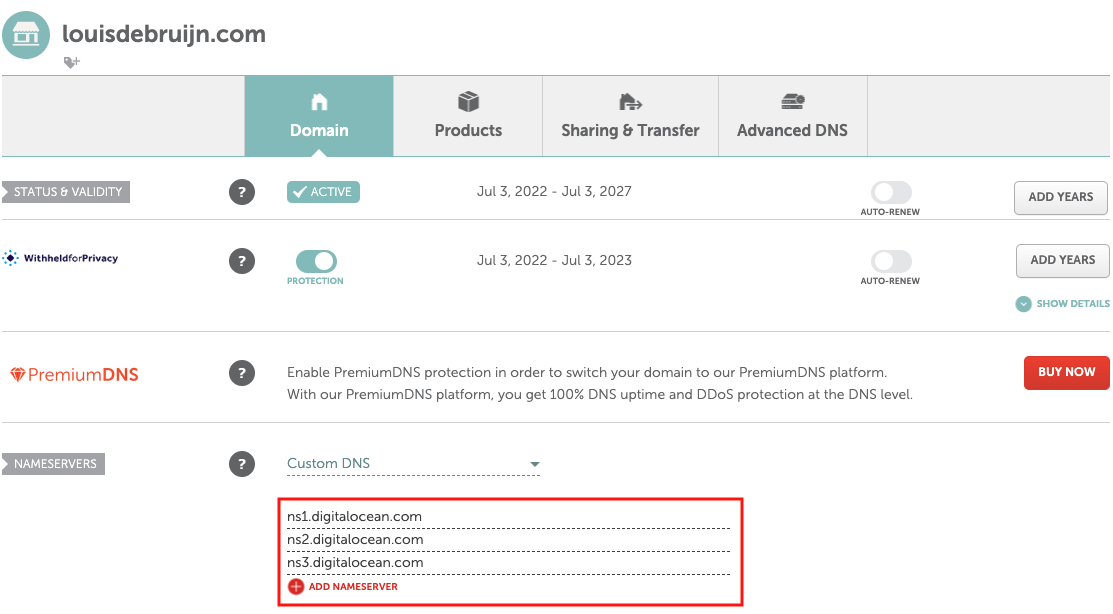Click Add Years for domain registration
The height and width of the screenshot is (614, 1113).
click(x=1060, y=197)
